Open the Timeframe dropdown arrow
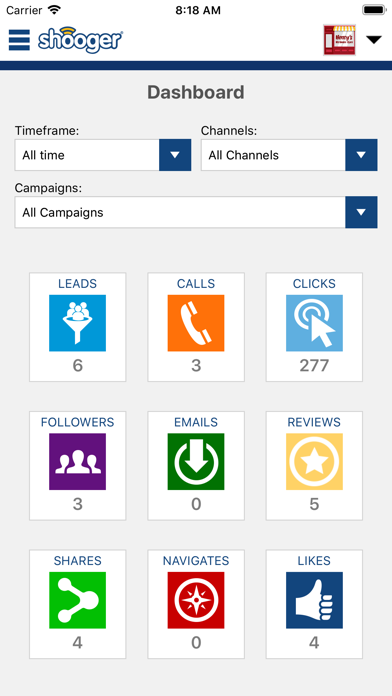 tap(175, 155)
